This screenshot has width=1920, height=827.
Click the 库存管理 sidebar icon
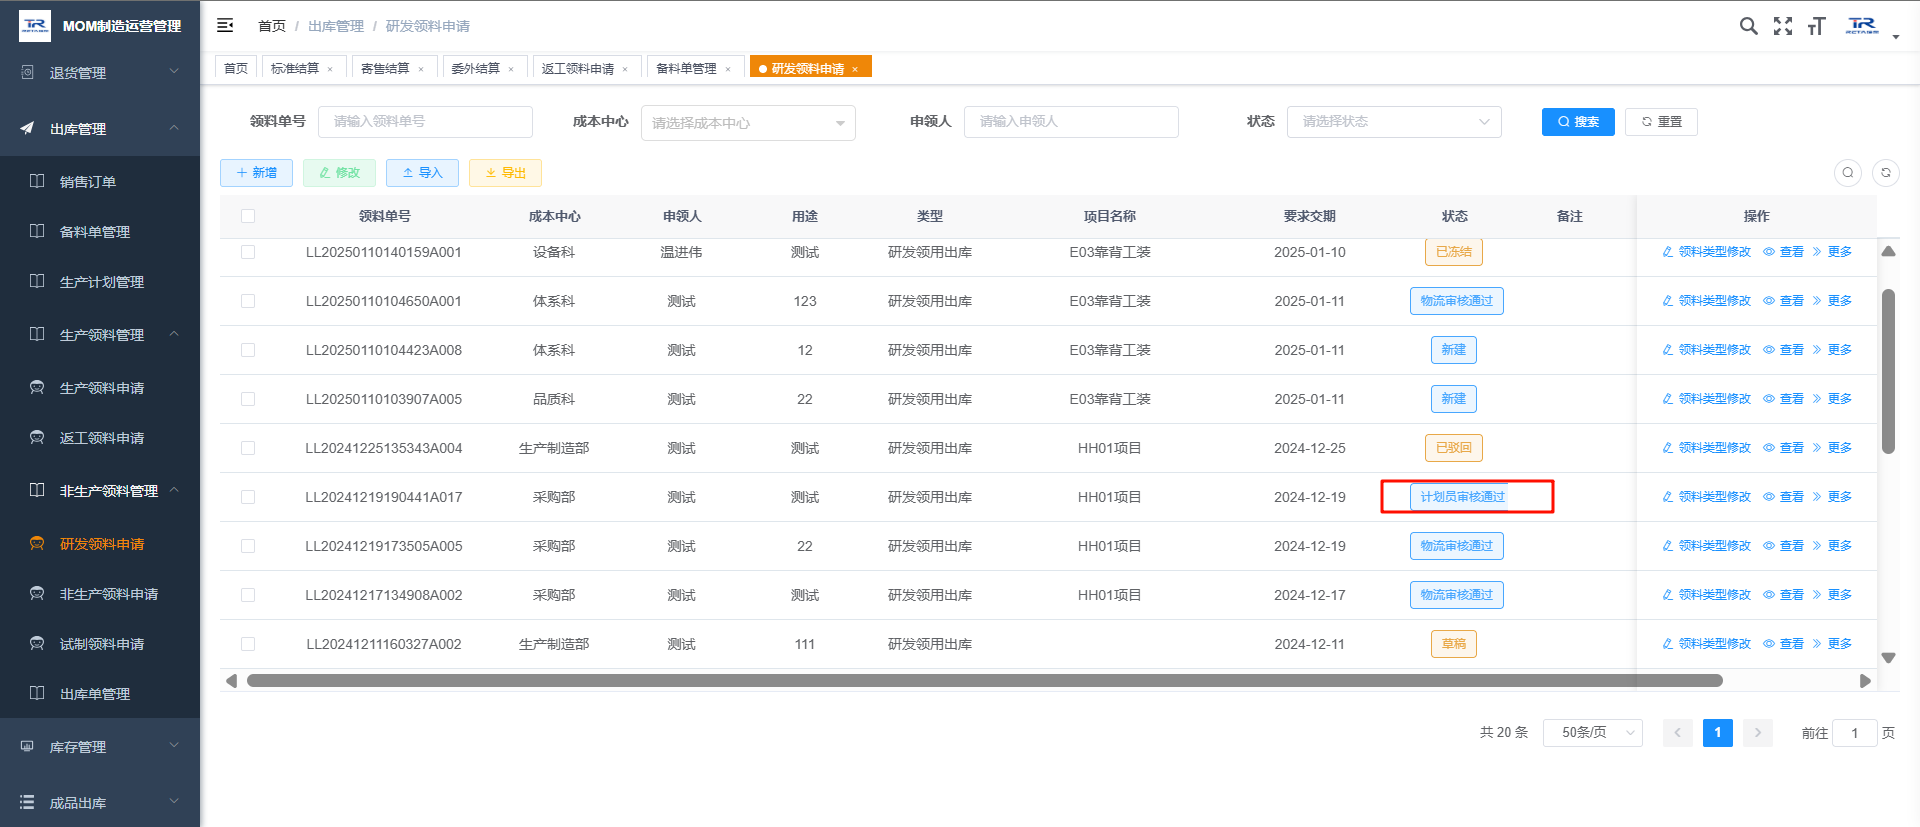[27, 746]
